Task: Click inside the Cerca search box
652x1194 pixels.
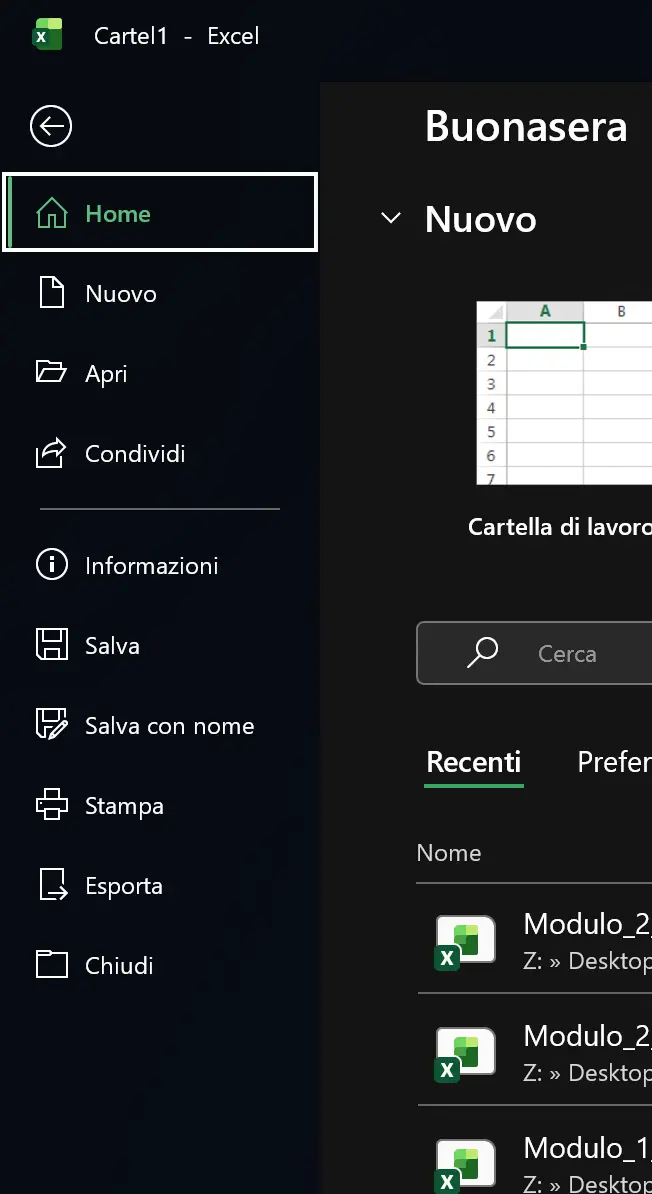Action: (x=560, y=653)
